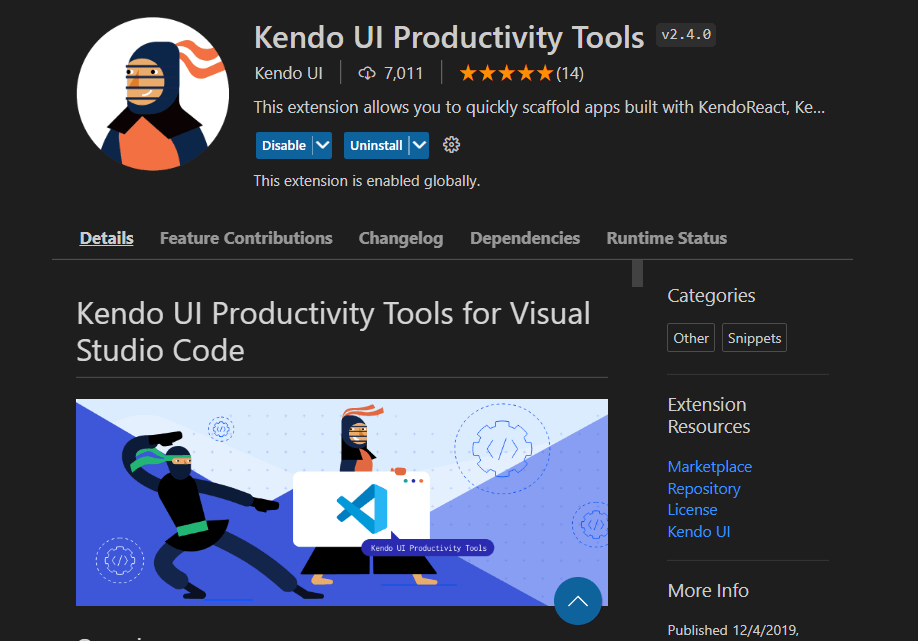Click the Published 12/4/2019 text
This screenshot has width=918, height=641.
point(733,630)
